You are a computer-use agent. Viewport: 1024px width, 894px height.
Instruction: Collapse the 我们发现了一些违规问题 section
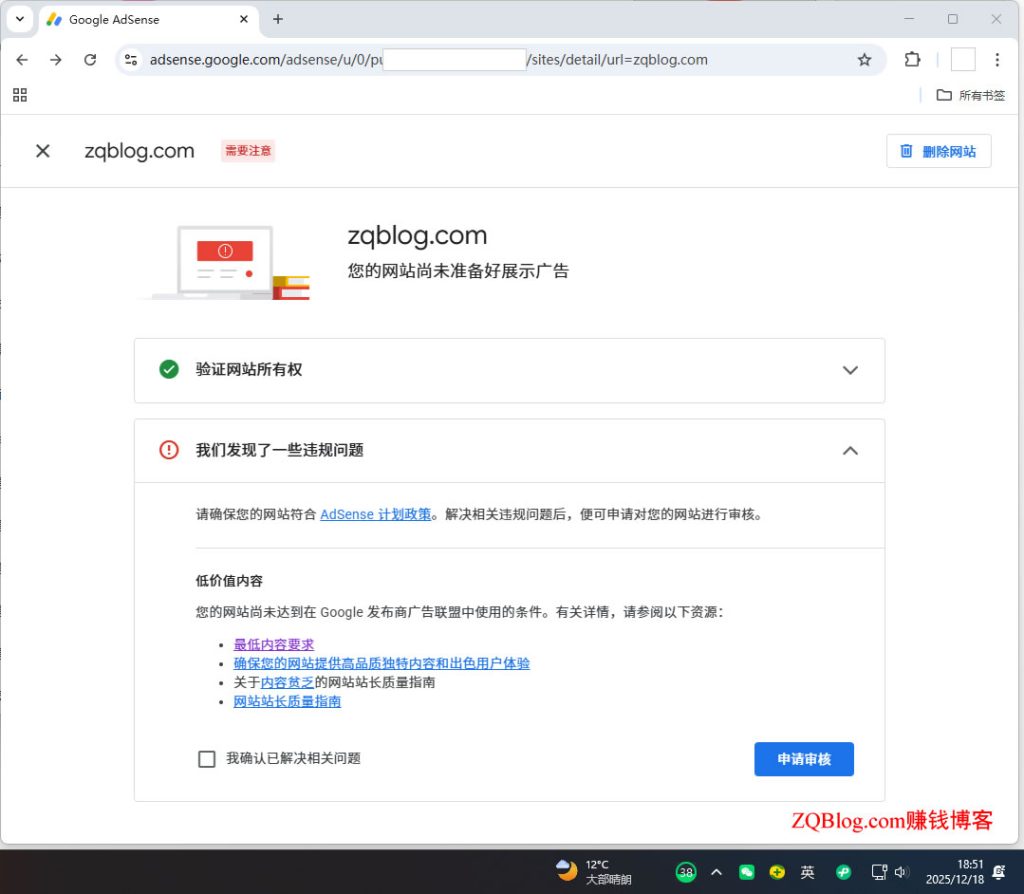(x=850, y=450)
